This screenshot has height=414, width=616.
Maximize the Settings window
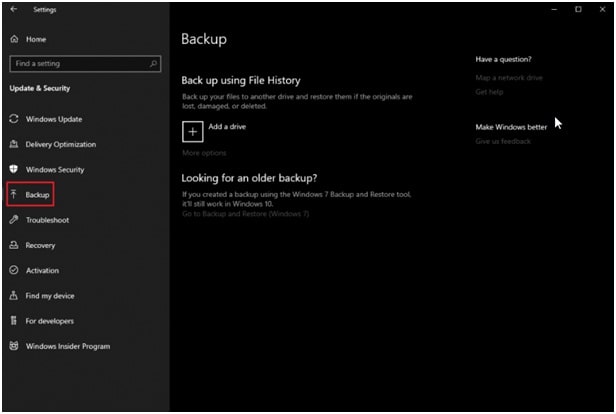[578, 9]
